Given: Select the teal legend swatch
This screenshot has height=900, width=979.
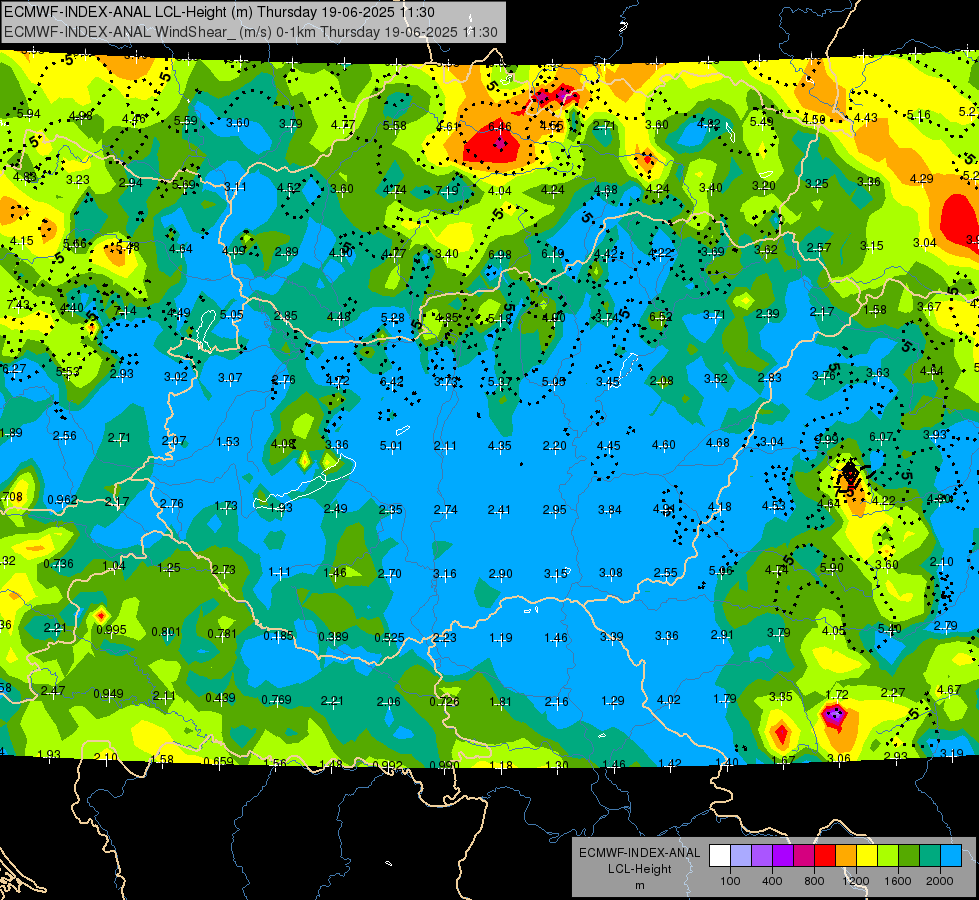Looking at the screenshot, I should click(x=930, y=856).
